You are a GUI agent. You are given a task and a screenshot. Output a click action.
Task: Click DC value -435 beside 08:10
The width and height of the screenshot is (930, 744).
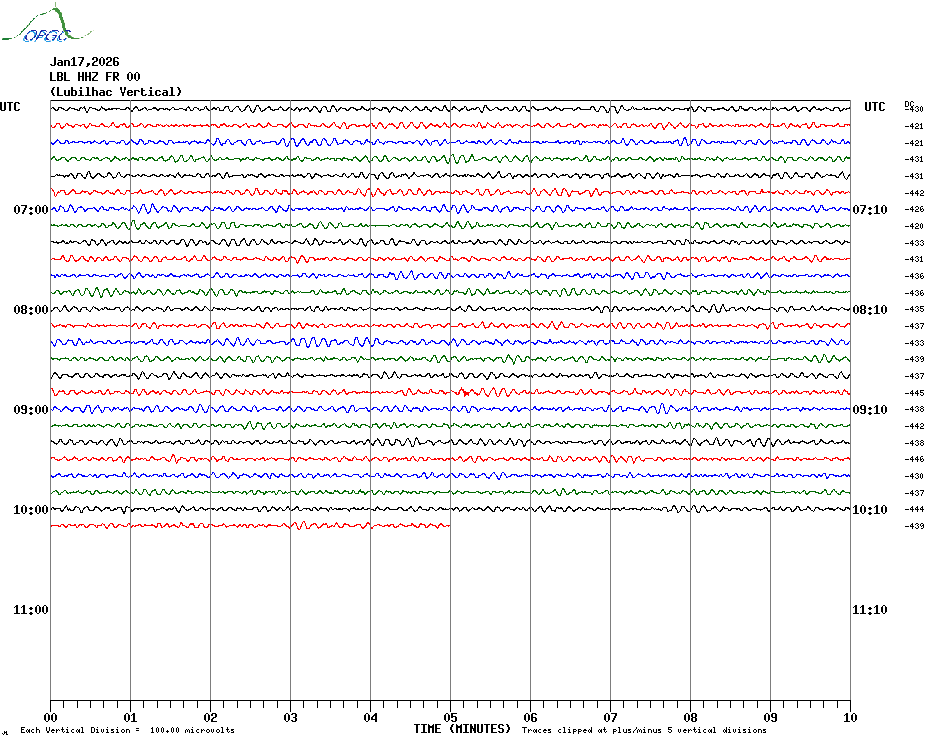click(x=914, y=310)
